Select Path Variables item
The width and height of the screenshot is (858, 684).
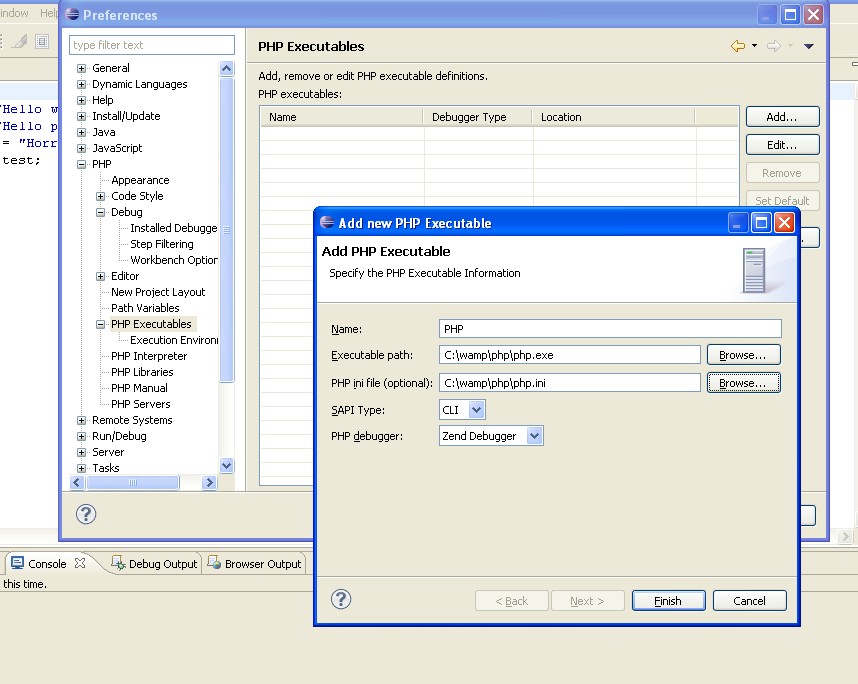(x=145, y=308)
